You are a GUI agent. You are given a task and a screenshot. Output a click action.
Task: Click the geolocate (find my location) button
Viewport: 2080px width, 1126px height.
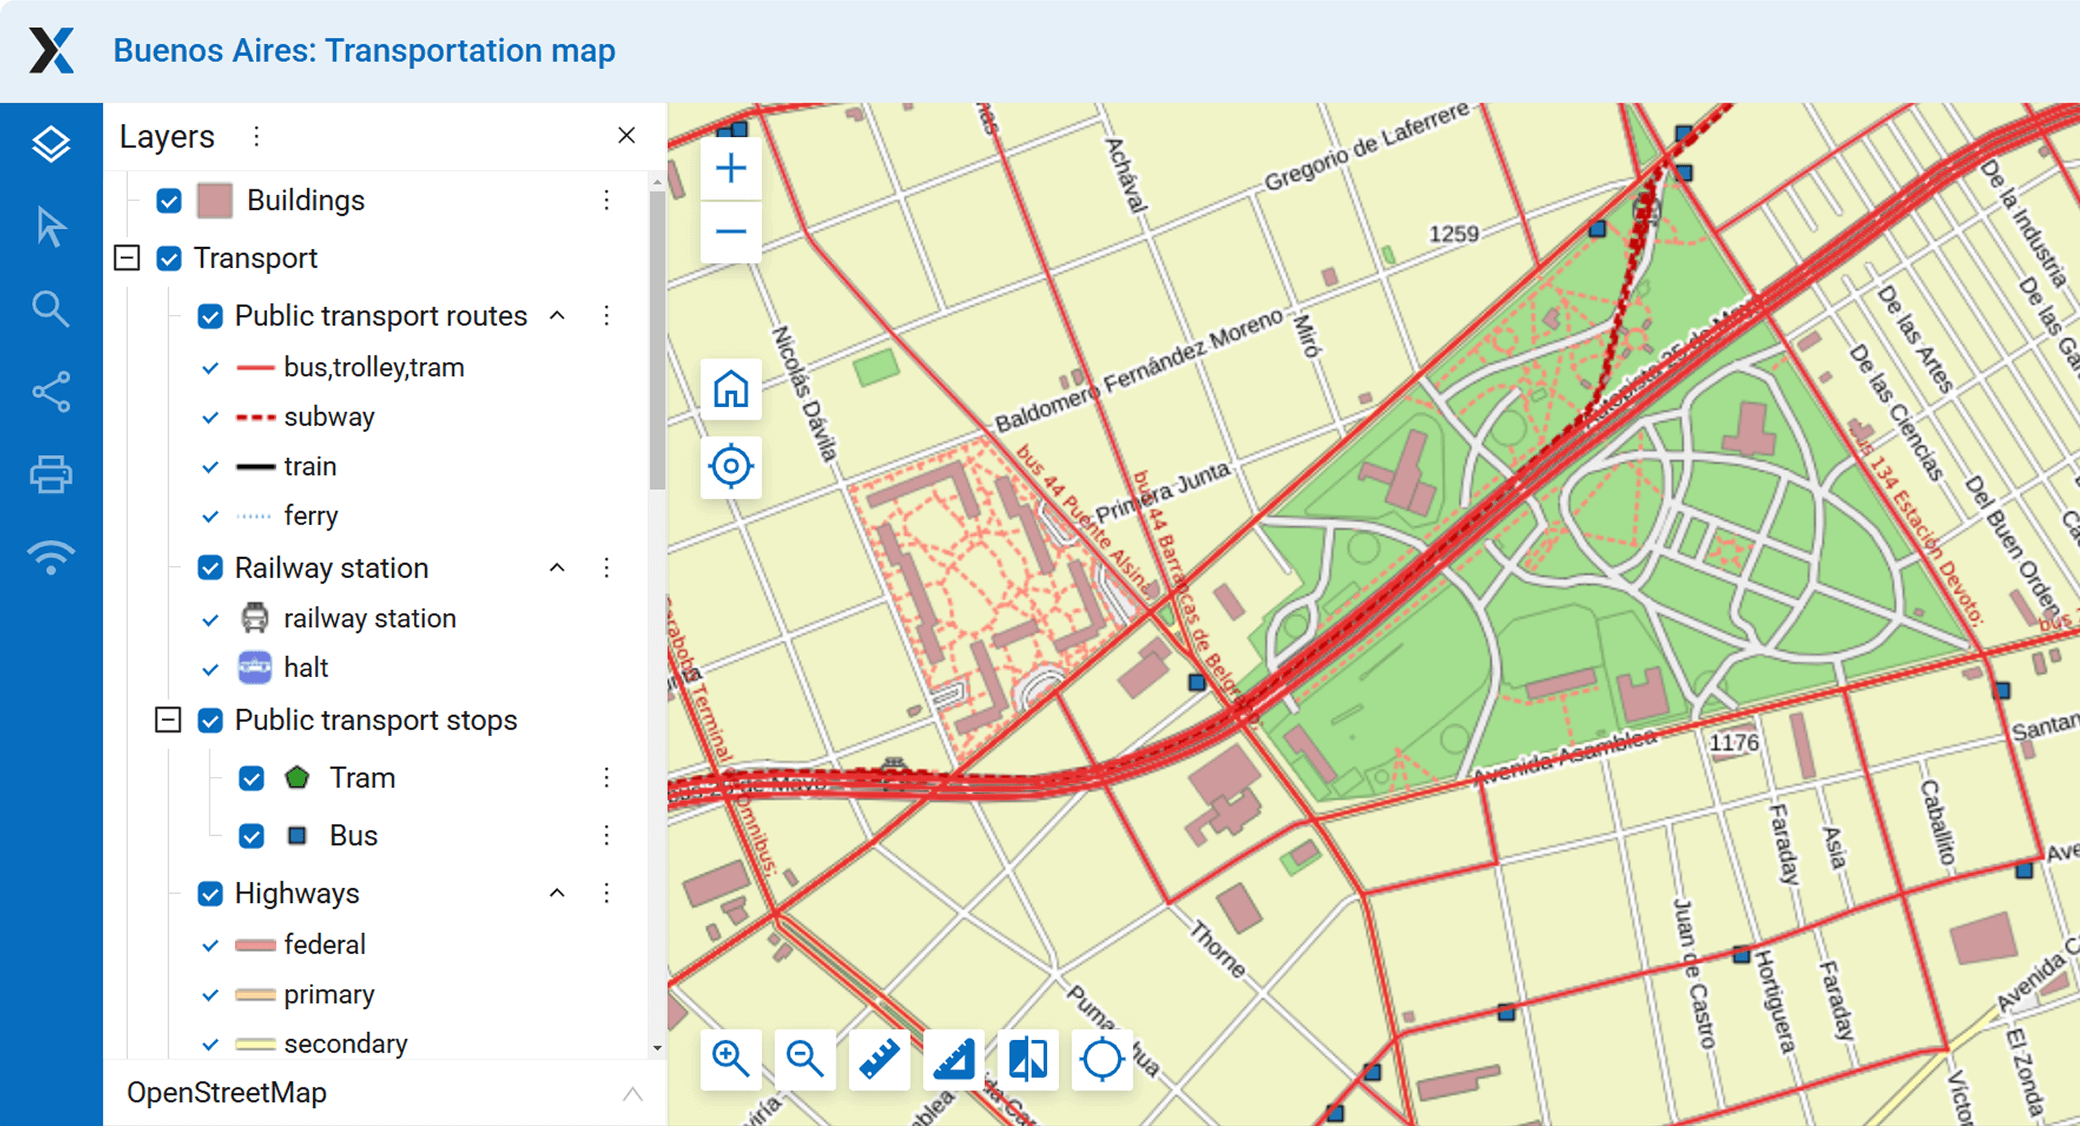pyautogui.click(x=731, y=466)
